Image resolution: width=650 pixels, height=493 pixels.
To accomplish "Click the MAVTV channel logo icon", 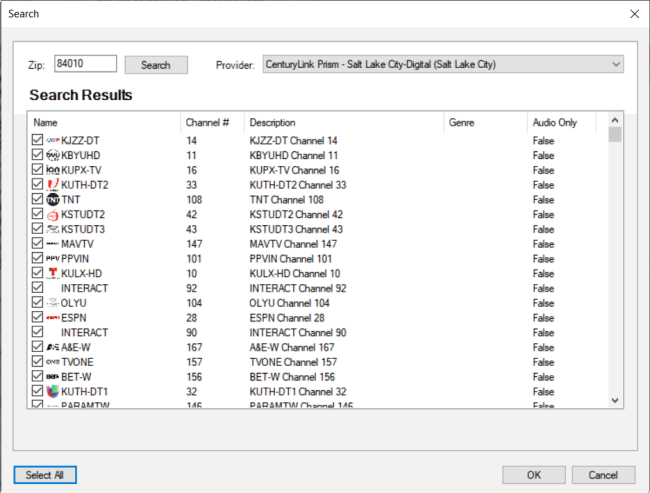I will [53, 244].
